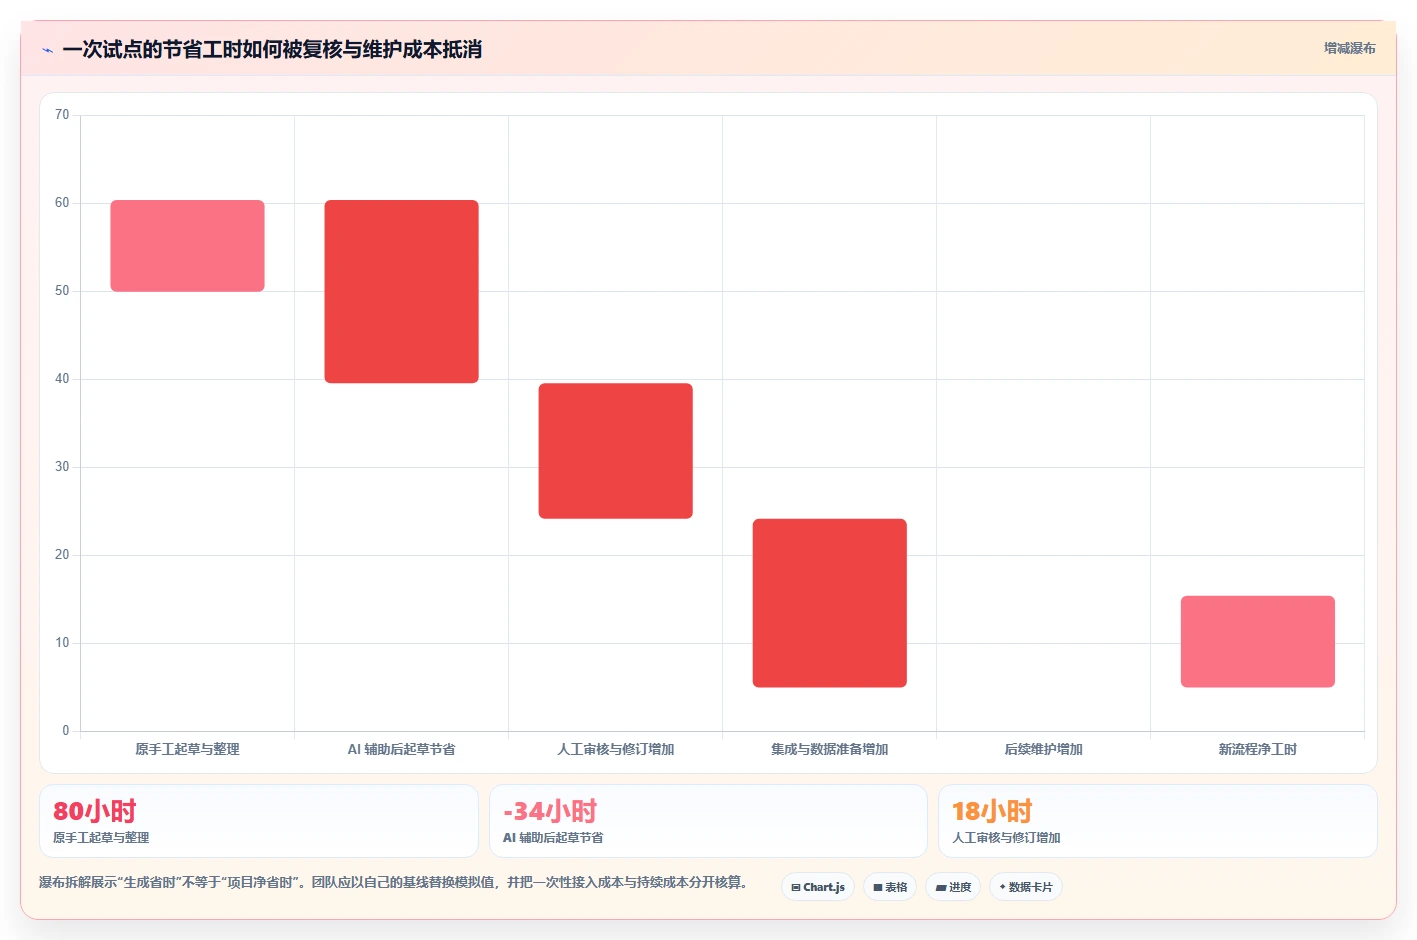This screenshot has height=940, width=1417.
Task: Open the 18小时 stat card
Action: [1158, 821]
